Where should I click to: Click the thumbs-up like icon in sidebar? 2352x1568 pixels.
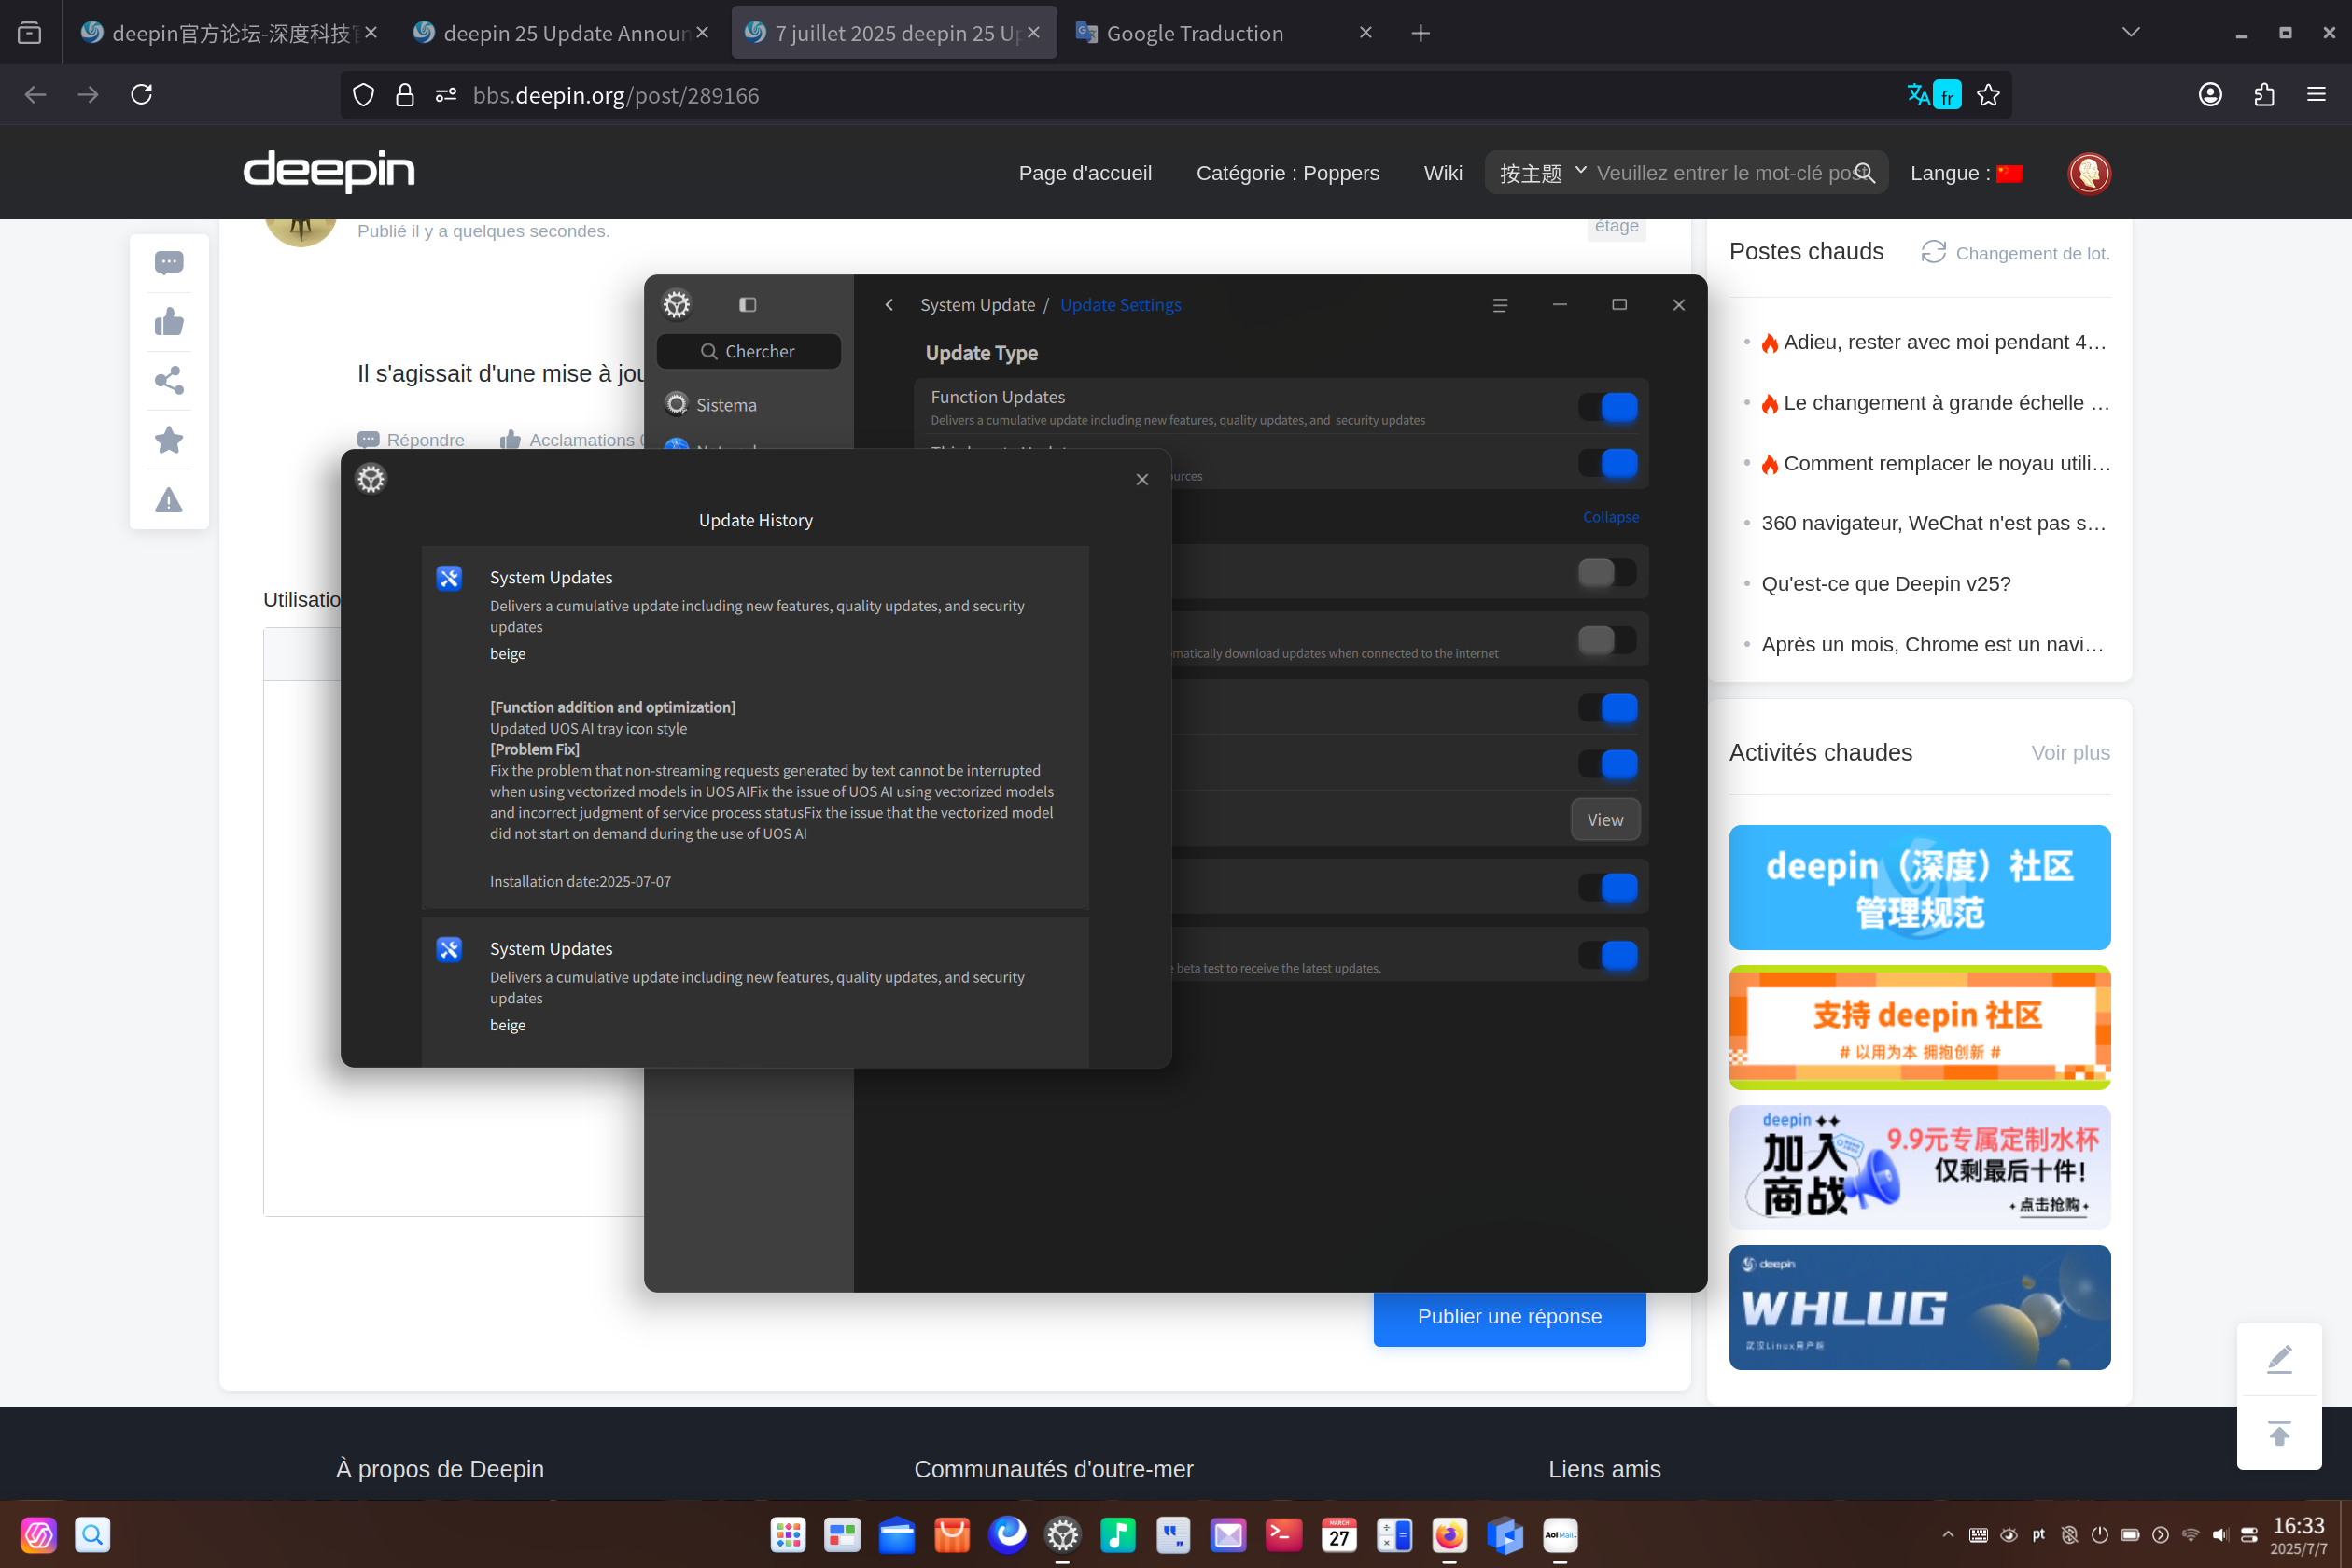coord(169,322)
